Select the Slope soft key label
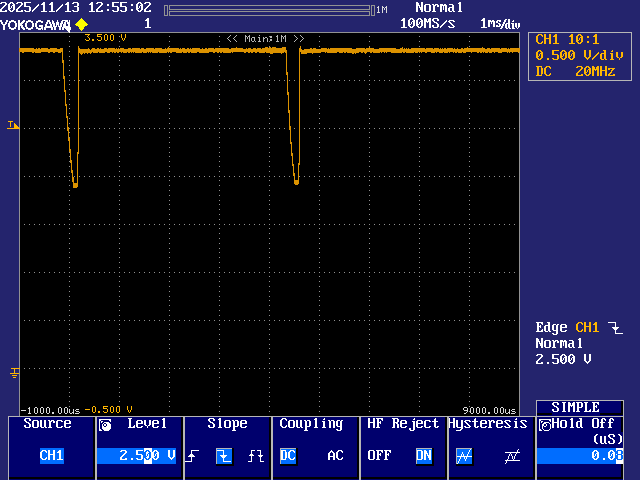 pyautogui.click(x=227, y=424)
